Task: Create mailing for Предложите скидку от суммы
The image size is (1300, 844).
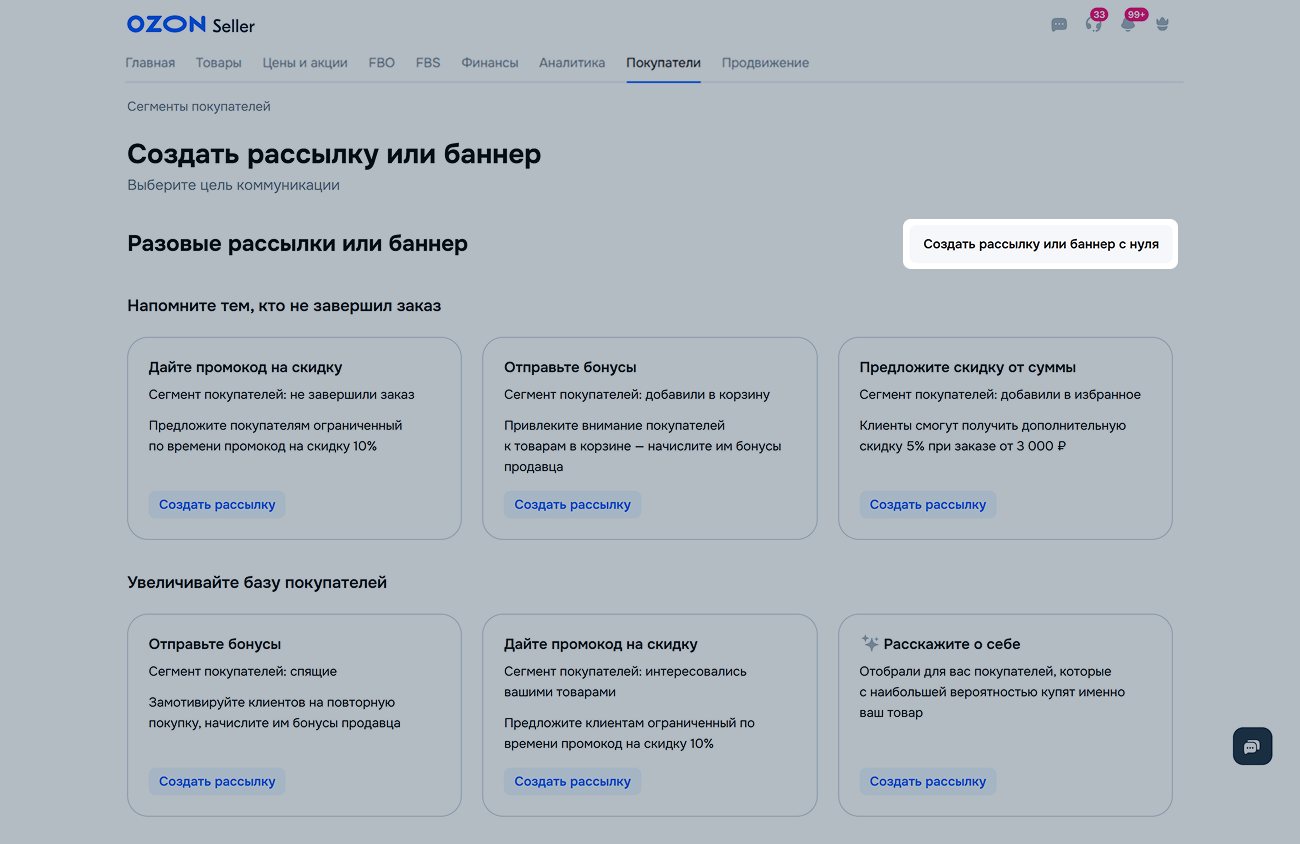Action: (x=927, y=505)
